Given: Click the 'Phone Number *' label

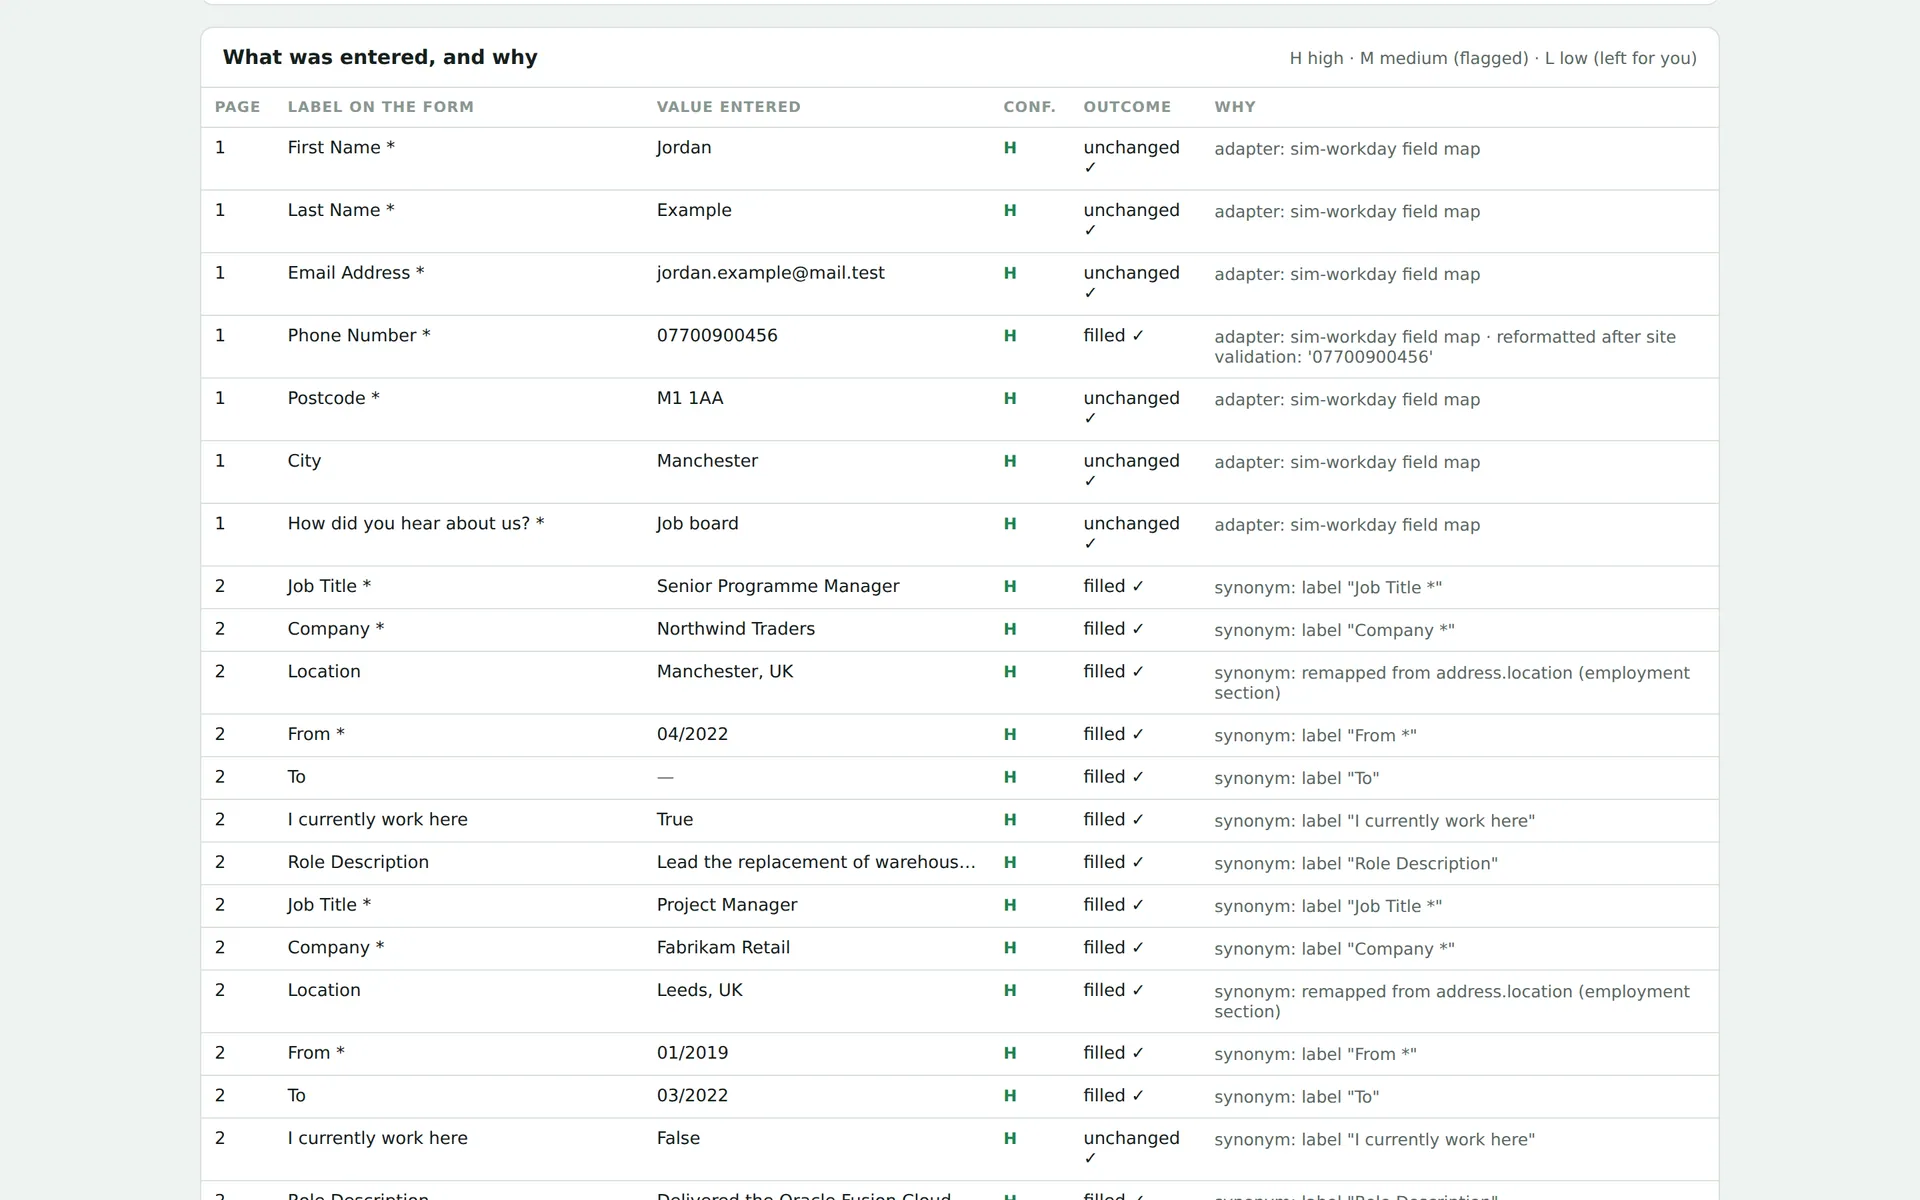Looking at the screenshot, I should [x=359, y=336].
